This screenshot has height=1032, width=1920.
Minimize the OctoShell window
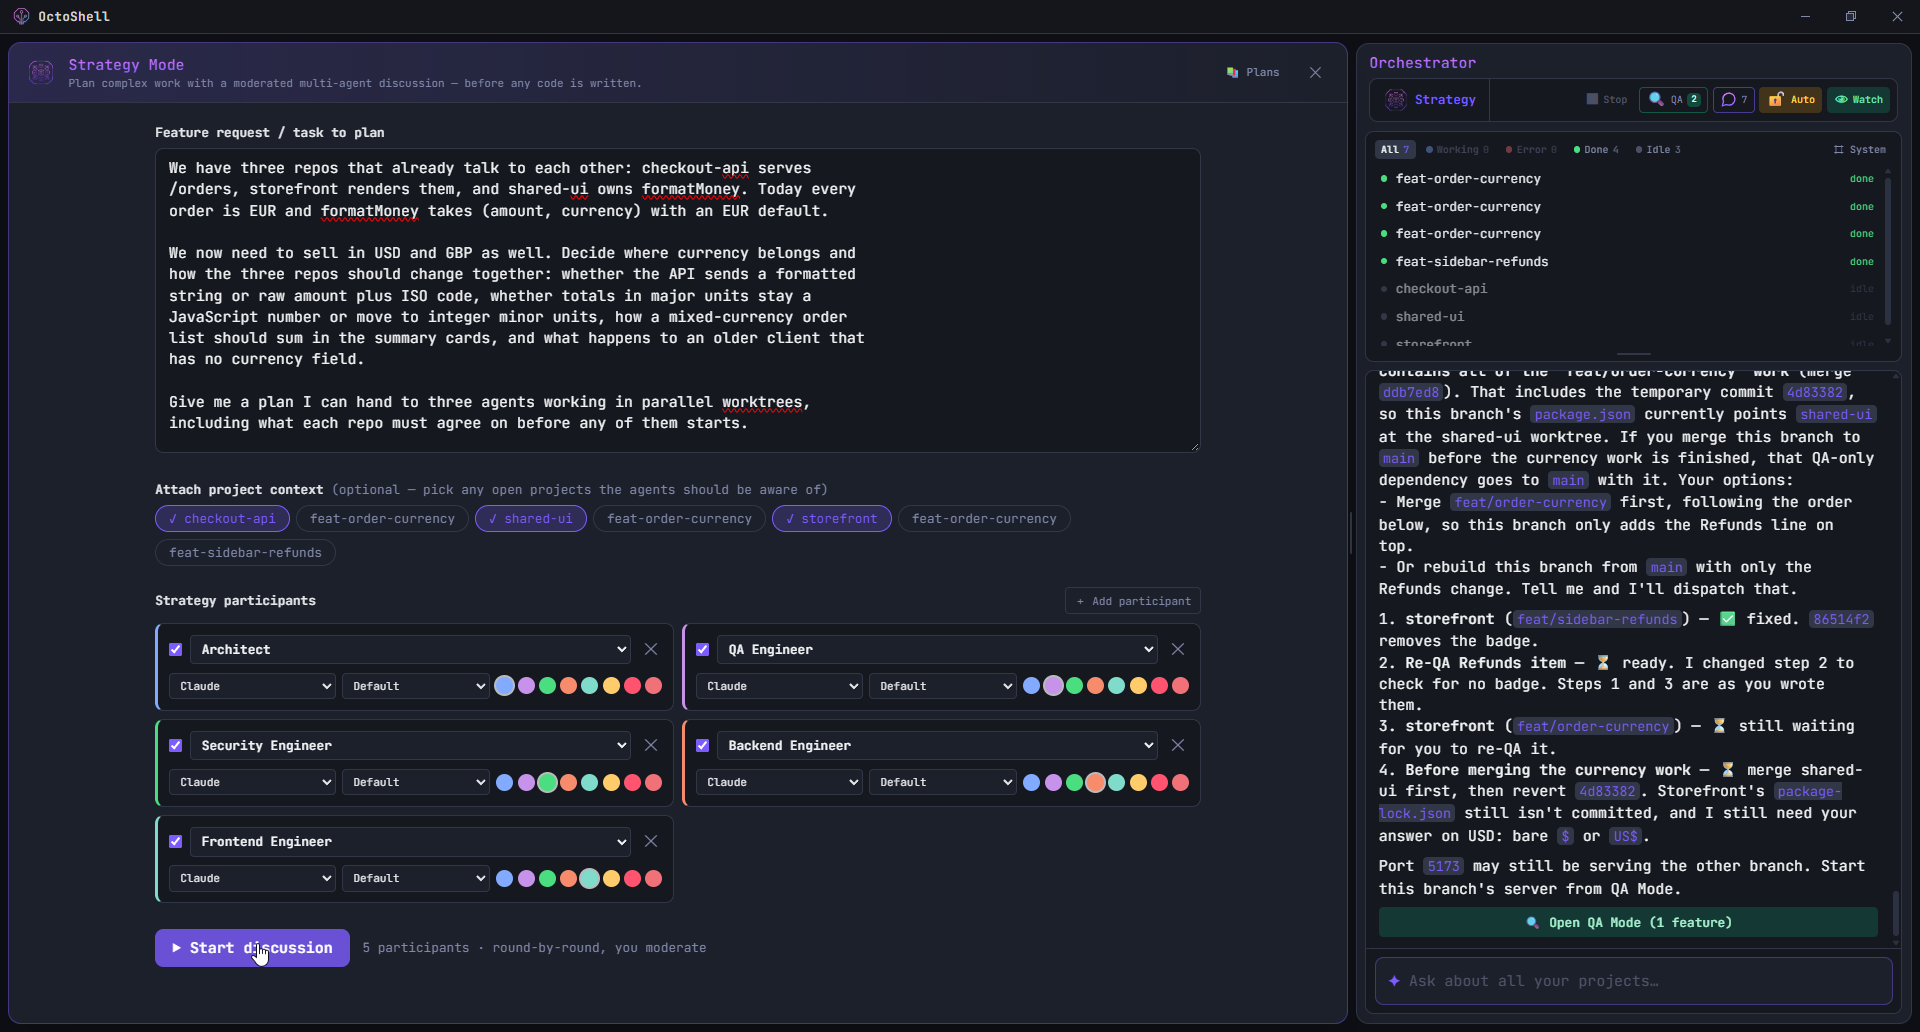[1805, 16]
